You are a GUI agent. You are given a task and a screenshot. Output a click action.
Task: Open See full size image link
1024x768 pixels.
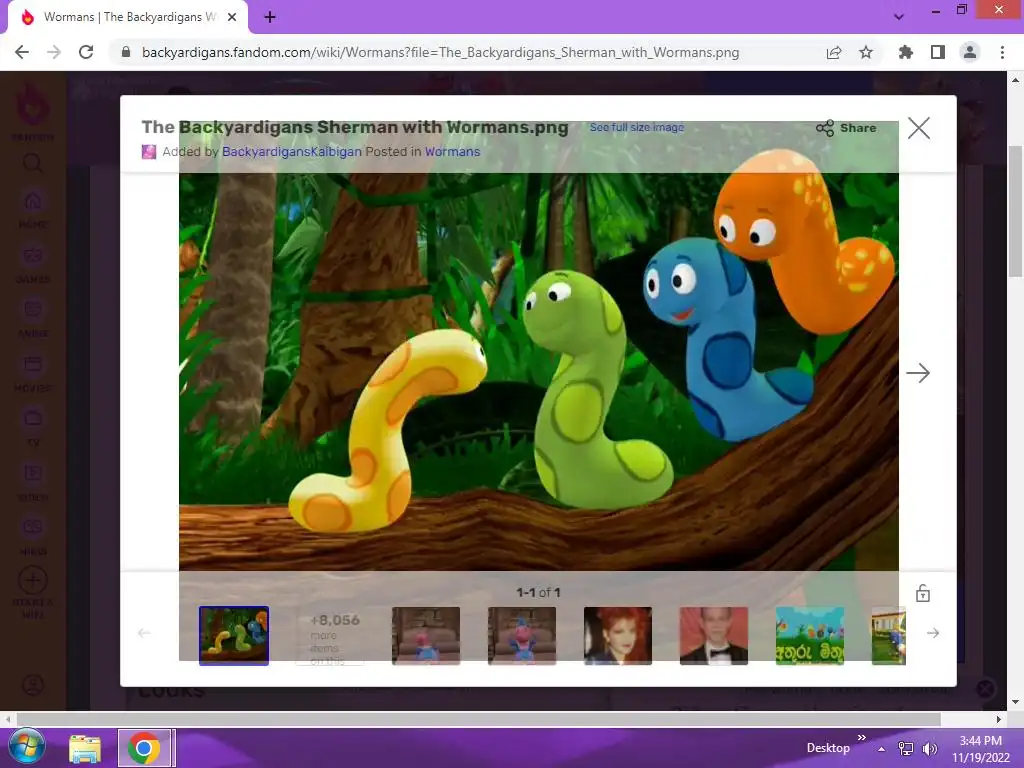pyautogui.click(x=637, y=127)
